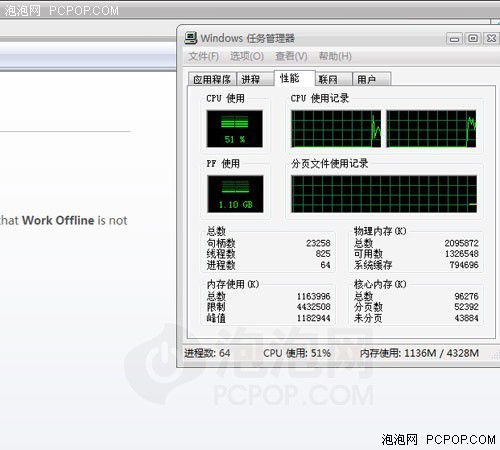Switch to the 用户 tab
This screenshot has width=500, height=450.
[372, 79]
